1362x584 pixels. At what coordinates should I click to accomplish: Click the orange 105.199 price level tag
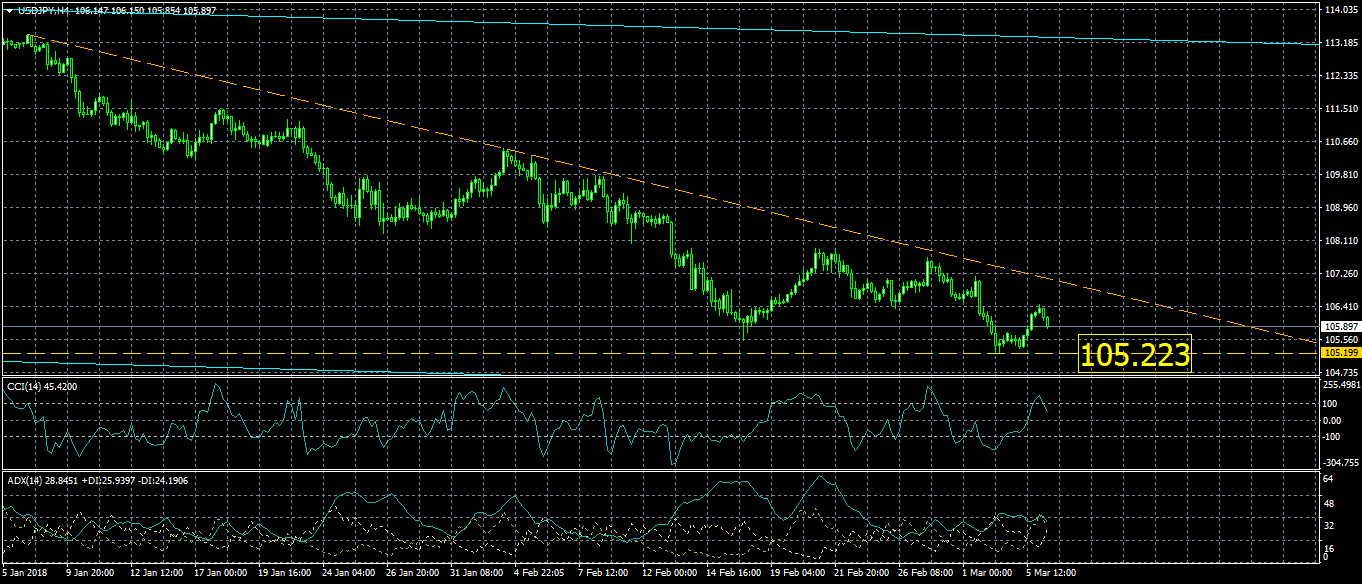1338,353
